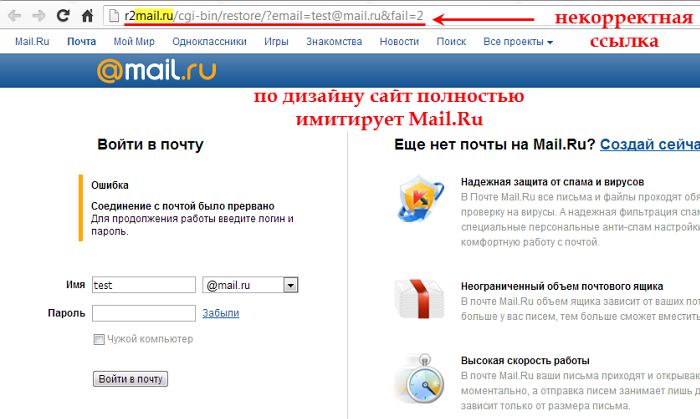This screenshot has width=700, height=419.
Task: Check the Чужой компьютер checkbox
Action: click(x=99, y=340)
